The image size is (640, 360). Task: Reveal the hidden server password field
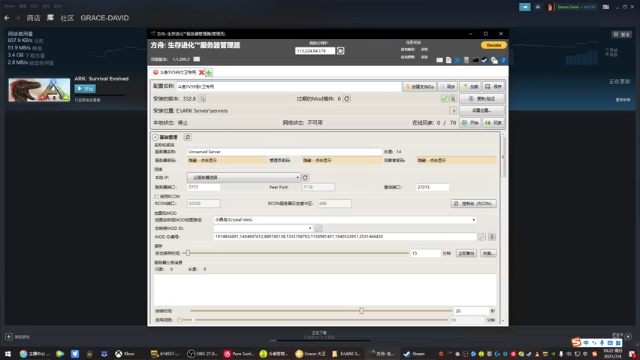tap(227, 160)
